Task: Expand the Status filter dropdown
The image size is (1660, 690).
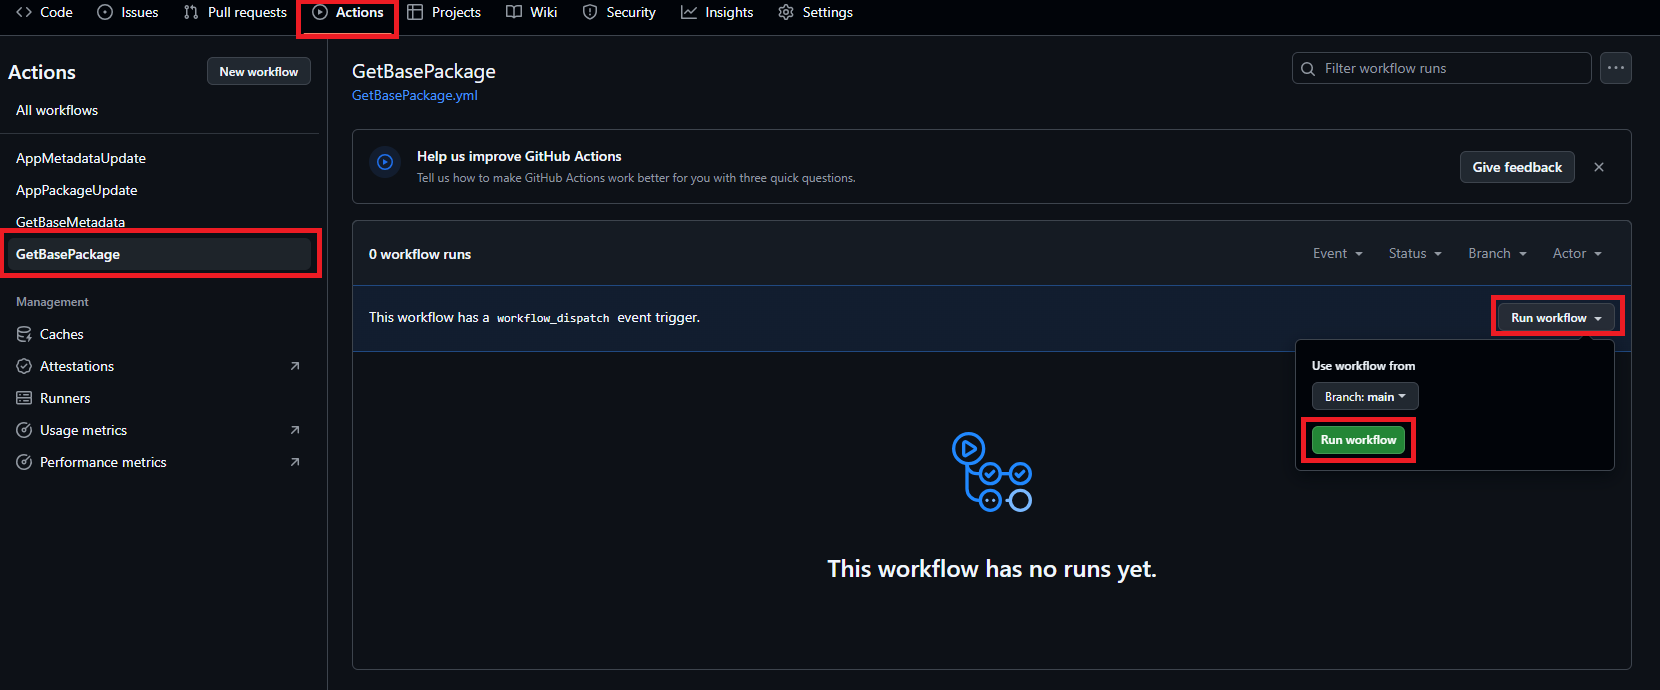Action: pos(1415,253)
